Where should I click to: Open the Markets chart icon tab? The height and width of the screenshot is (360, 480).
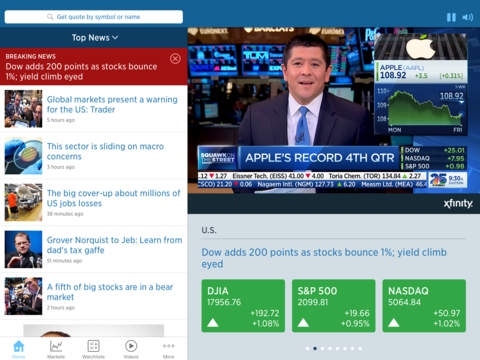[x=56, y=349]
